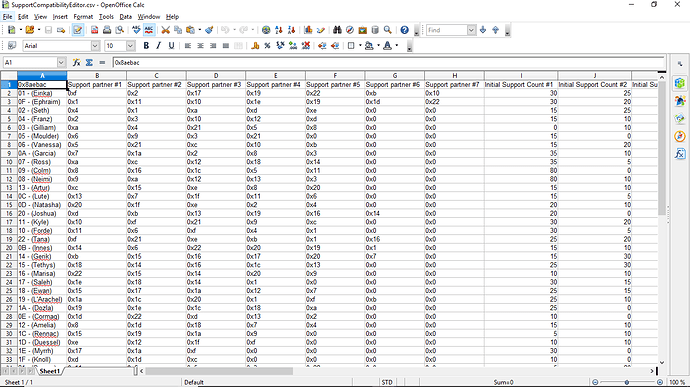Activate the Format Paintbrush
The width and height of the screenshot is (690, 387).
pos(209,30)
